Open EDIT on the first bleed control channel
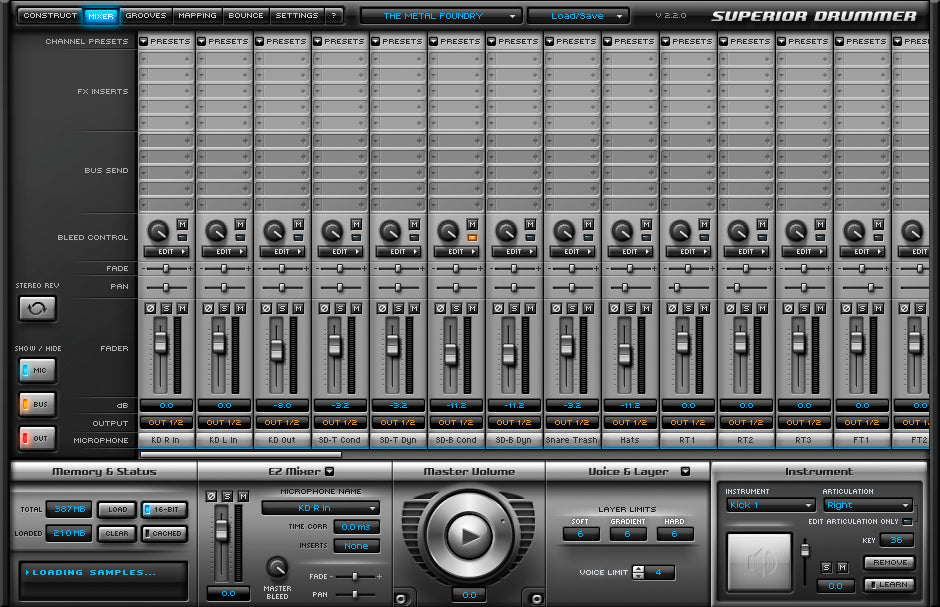Viewport: 940px width, 607px height. (164, 251)
